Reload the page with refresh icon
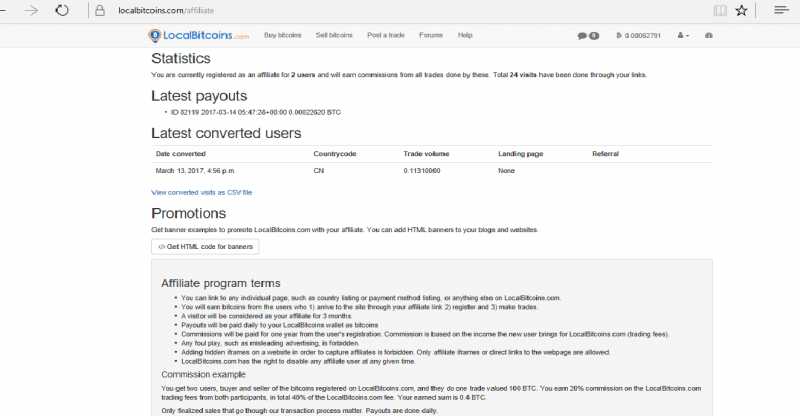This screenshot has height=416, width=800. click(x=62, y=10)
